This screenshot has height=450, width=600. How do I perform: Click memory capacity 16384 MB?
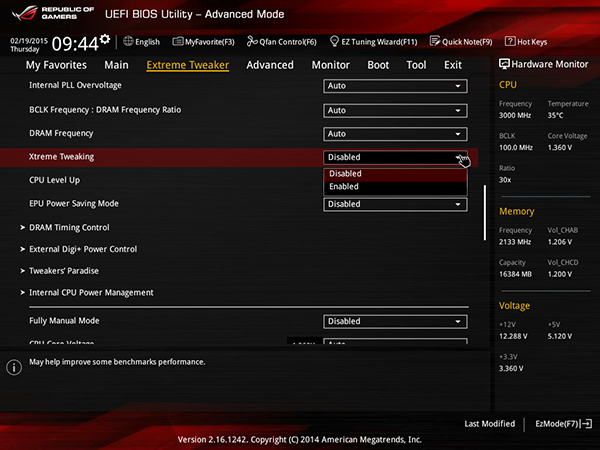[x=515, y=274]
